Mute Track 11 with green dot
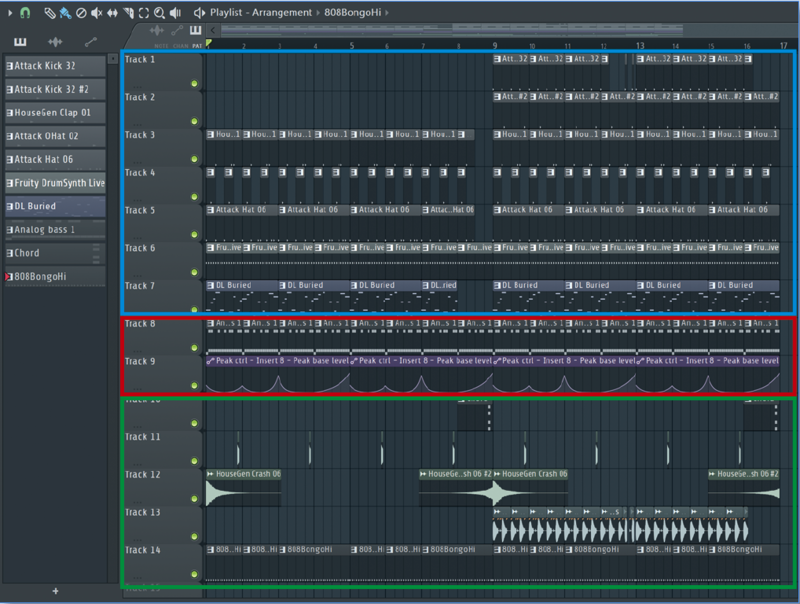Image resolution: width=800 pixels, height=604 pixels. coord(194,461)
